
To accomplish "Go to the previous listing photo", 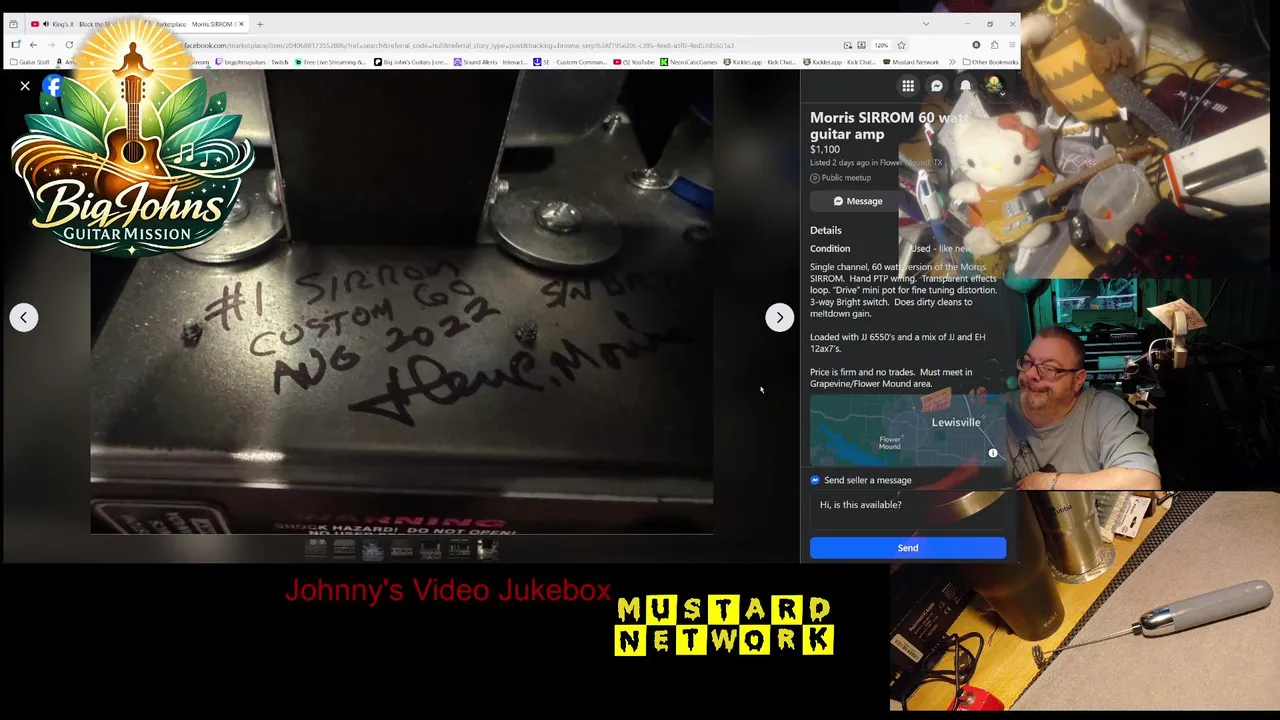I will point(24,317).
